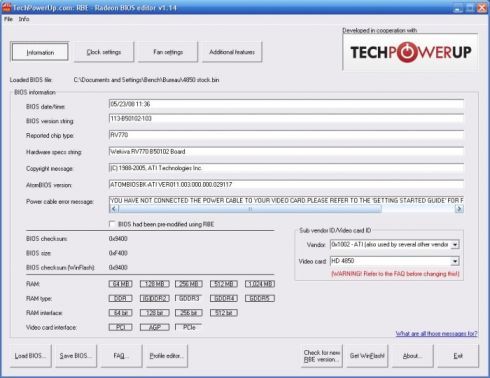
Task: Click the Get WinFlash button
Action: (x=367, y=356)
